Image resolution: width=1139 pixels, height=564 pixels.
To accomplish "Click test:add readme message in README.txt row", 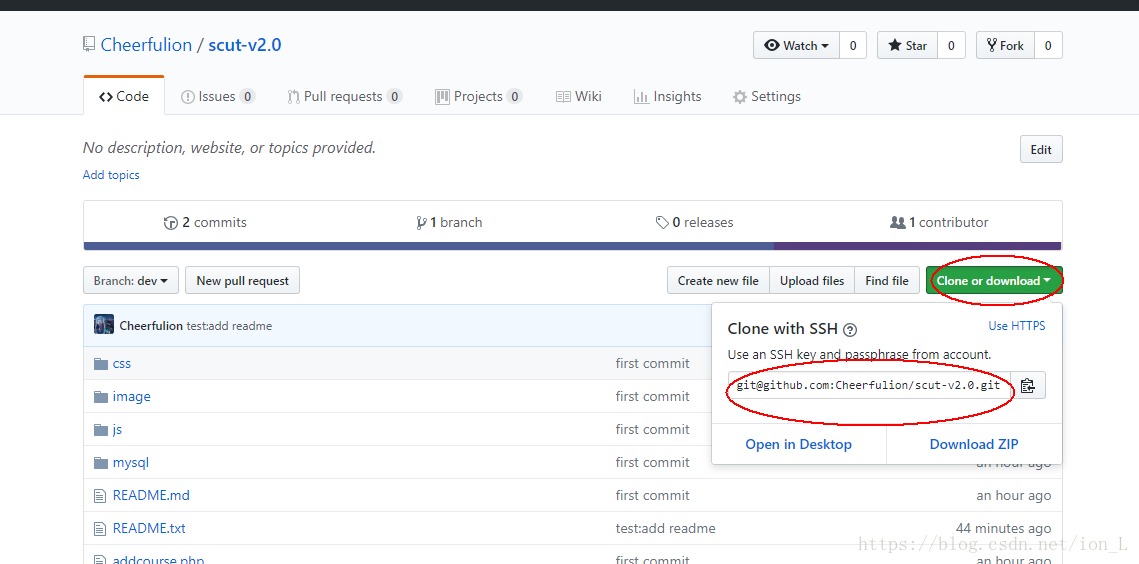I will (665, 528).
